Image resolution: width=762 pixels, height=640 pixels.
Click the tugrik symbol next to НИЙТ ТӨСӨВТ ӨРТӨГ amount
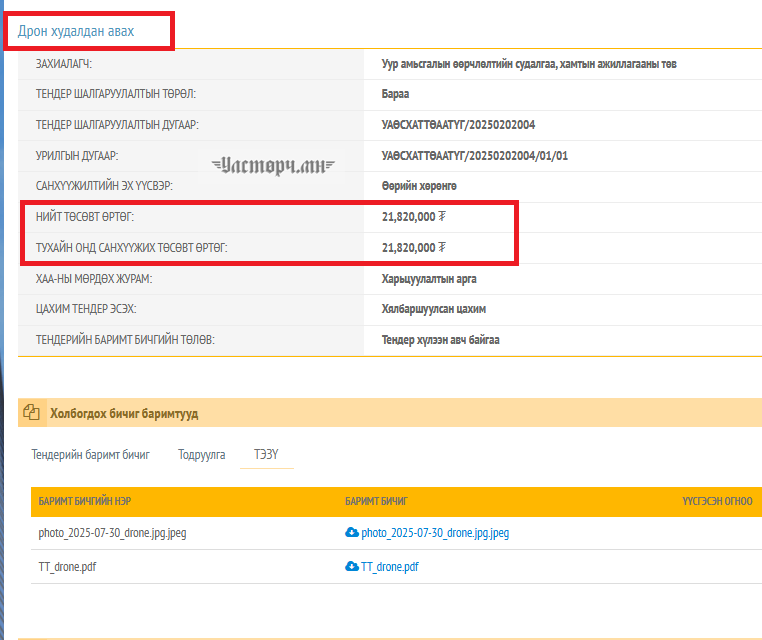tap(442, 216)
